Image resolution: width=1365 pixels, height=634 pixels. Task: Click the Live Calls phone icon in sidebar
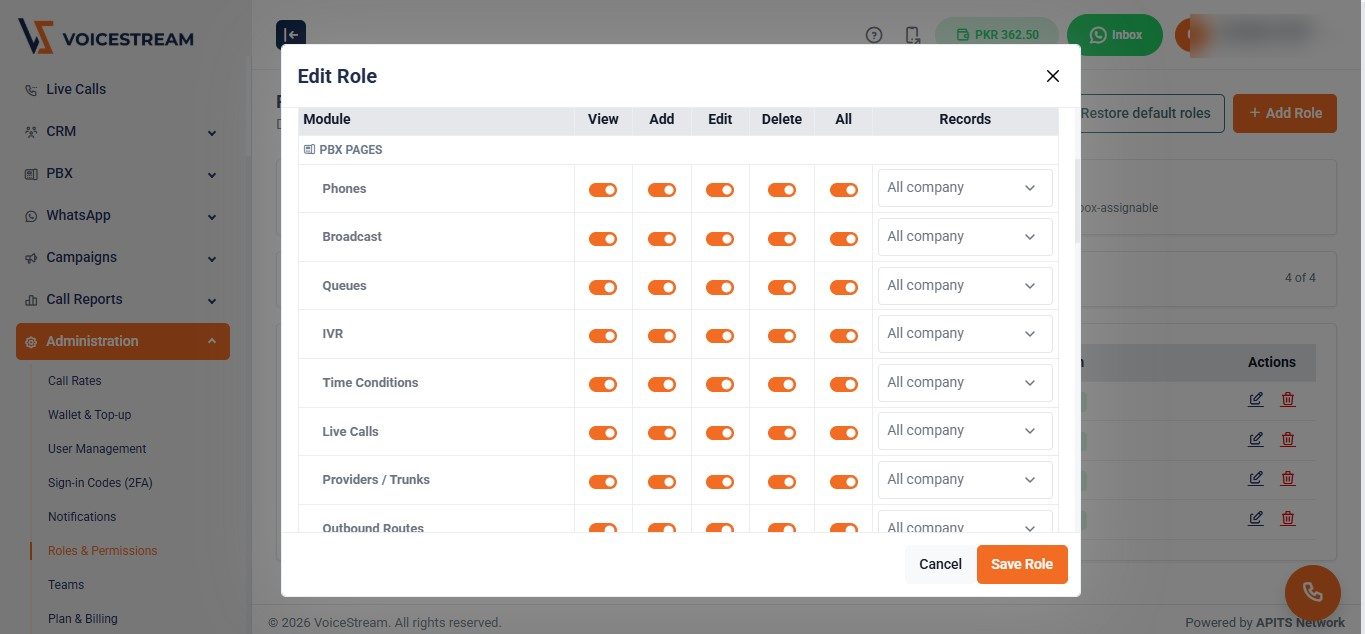pos(31,90)
